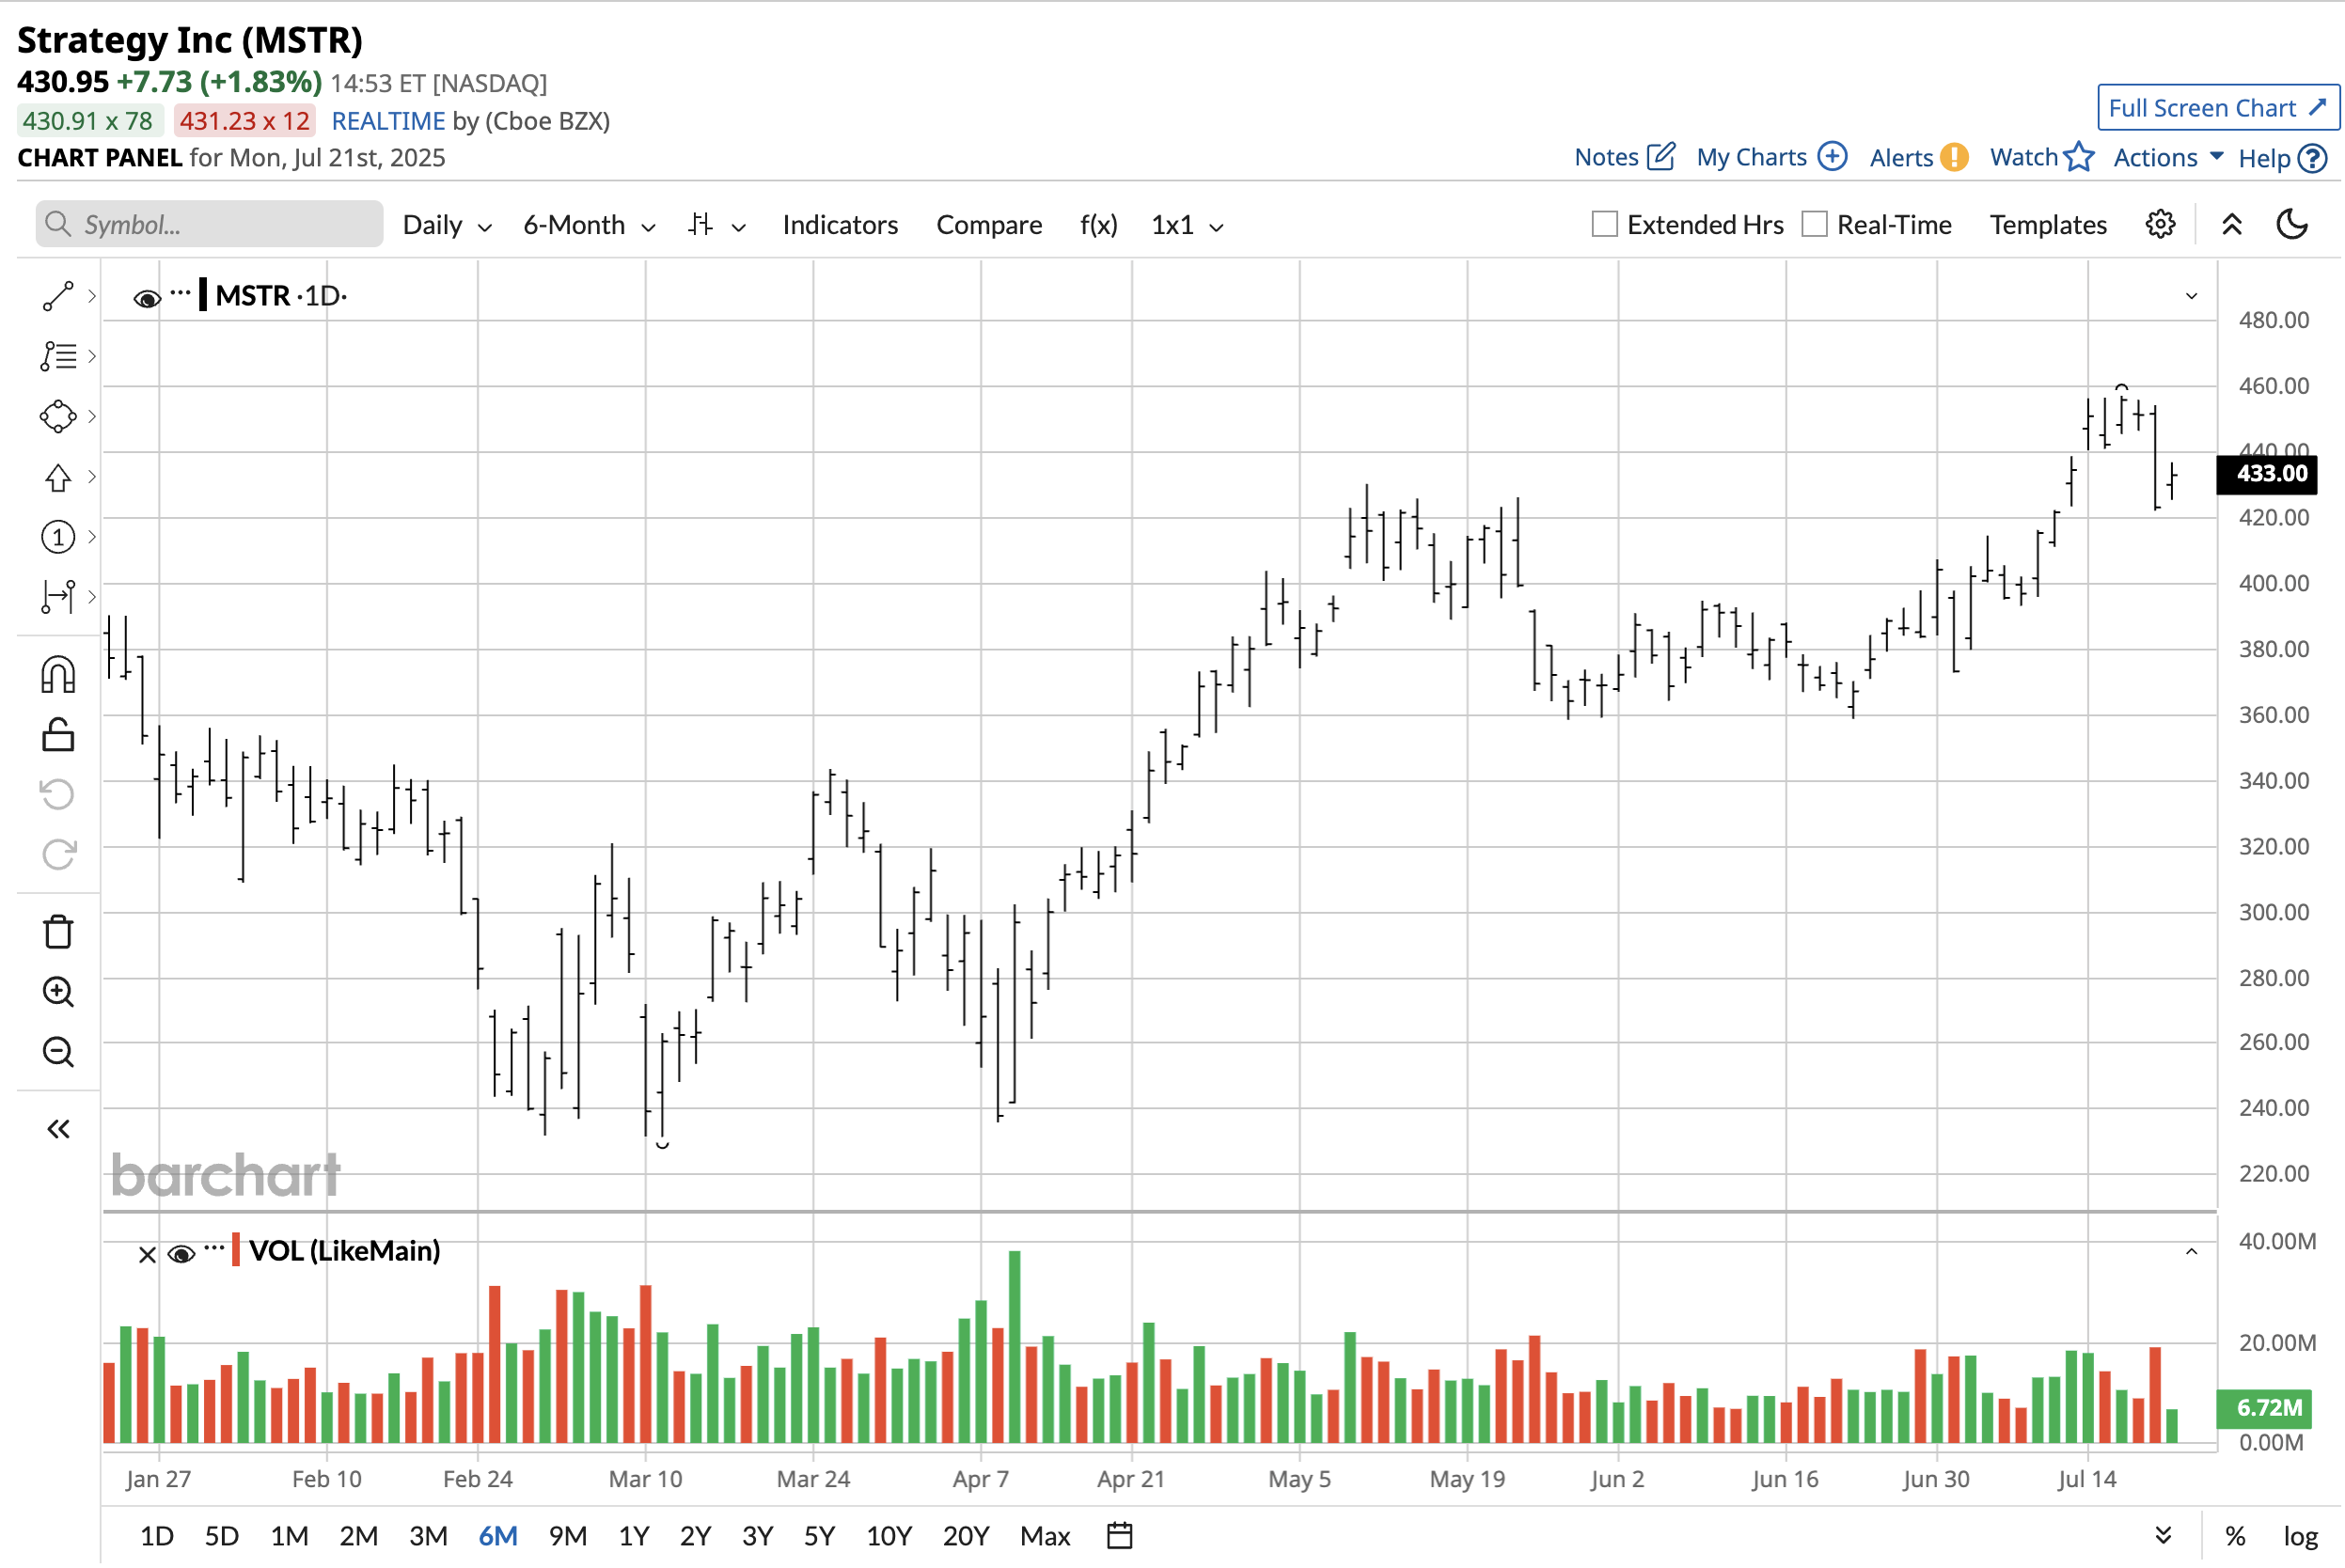This screenshot has height=1568, width=2345.
Task: Toggle log scale mode
Action: click(x=2300, y=1535)
